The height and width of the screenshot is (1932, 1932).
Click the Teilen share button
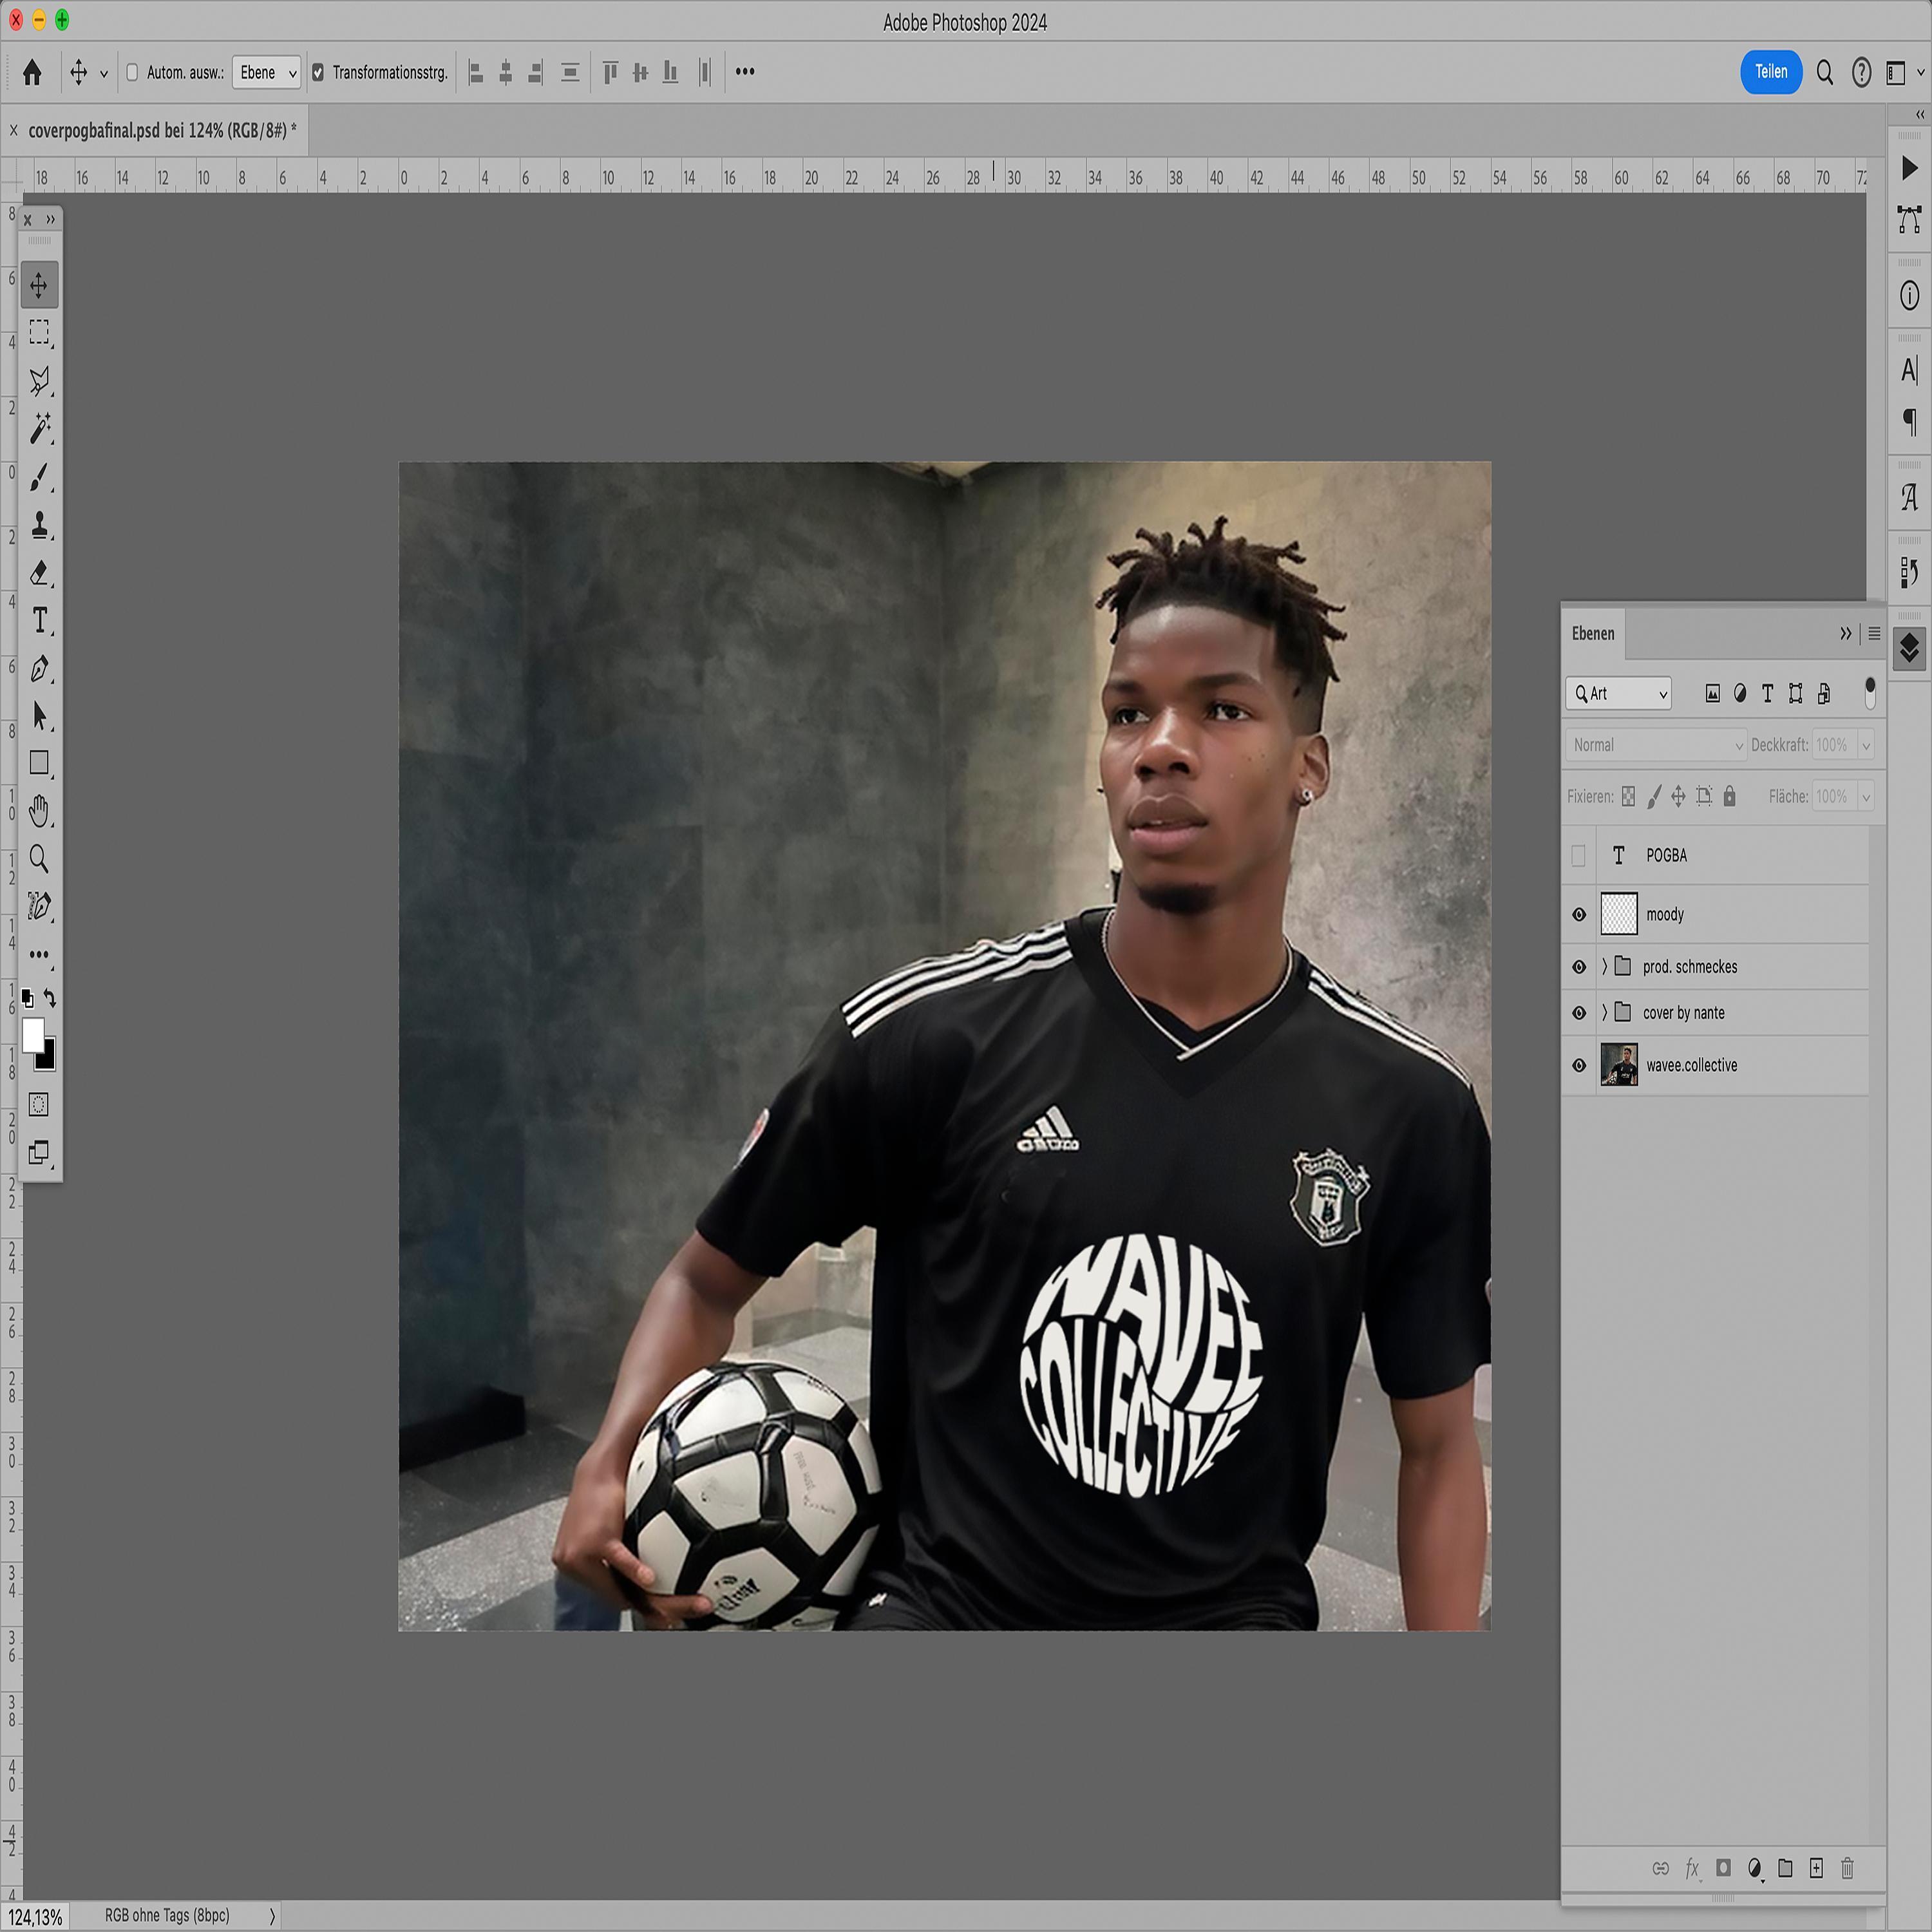coord(1770,72)
